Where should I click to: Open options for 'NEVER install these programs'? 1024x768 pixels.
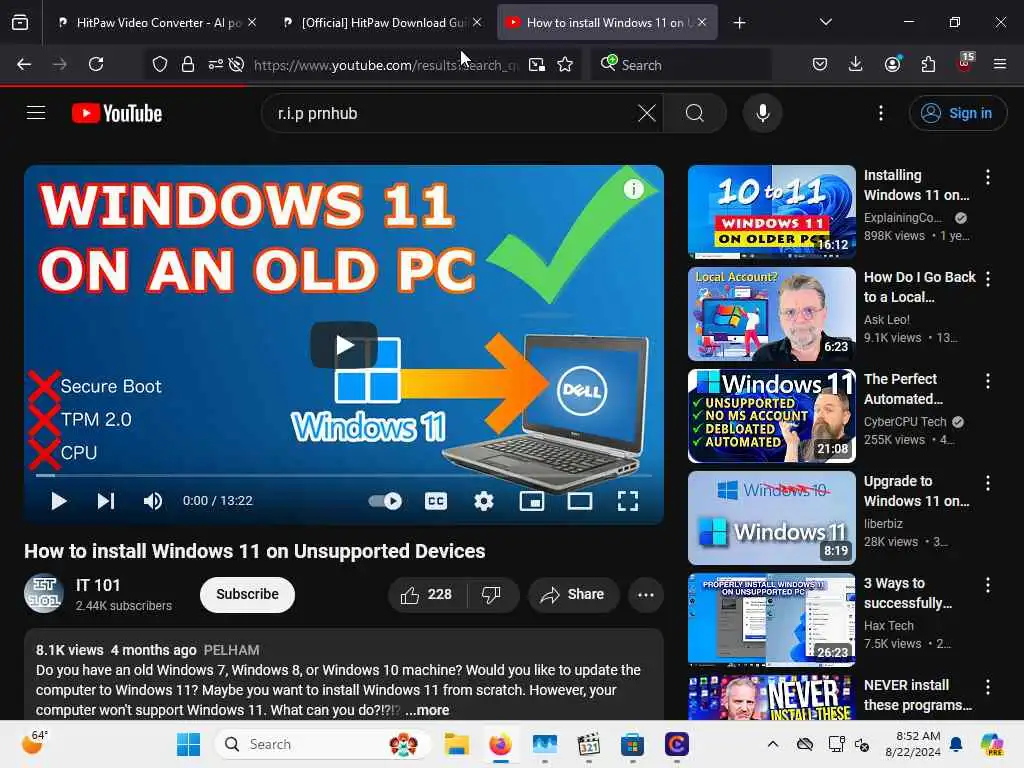click(987, 686)
